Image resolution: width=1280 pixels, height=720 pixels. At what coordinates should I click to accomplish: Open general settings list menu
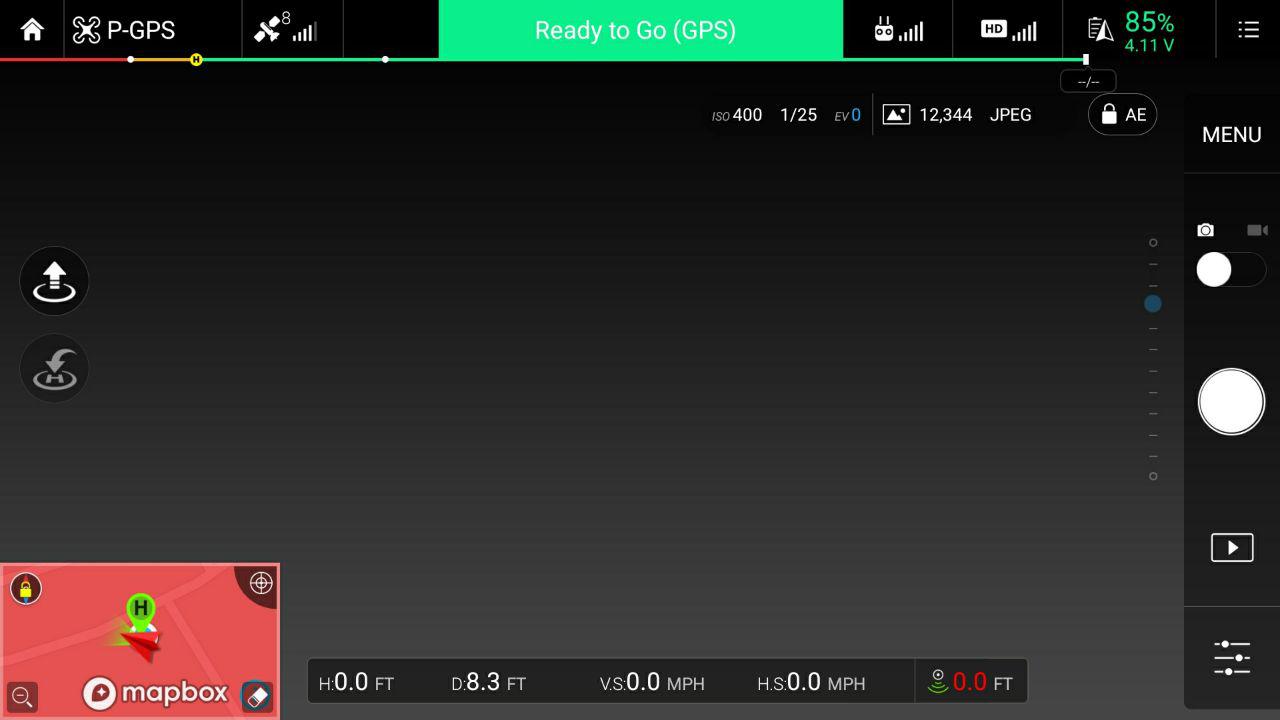[1248, 30]
